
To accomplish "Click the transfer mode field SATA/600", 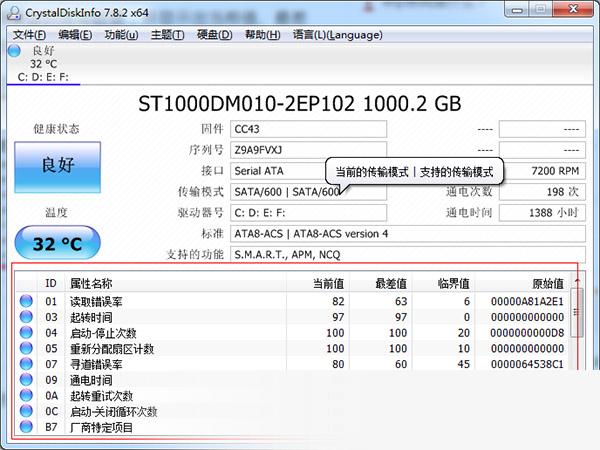I will (x=308, y=192).
